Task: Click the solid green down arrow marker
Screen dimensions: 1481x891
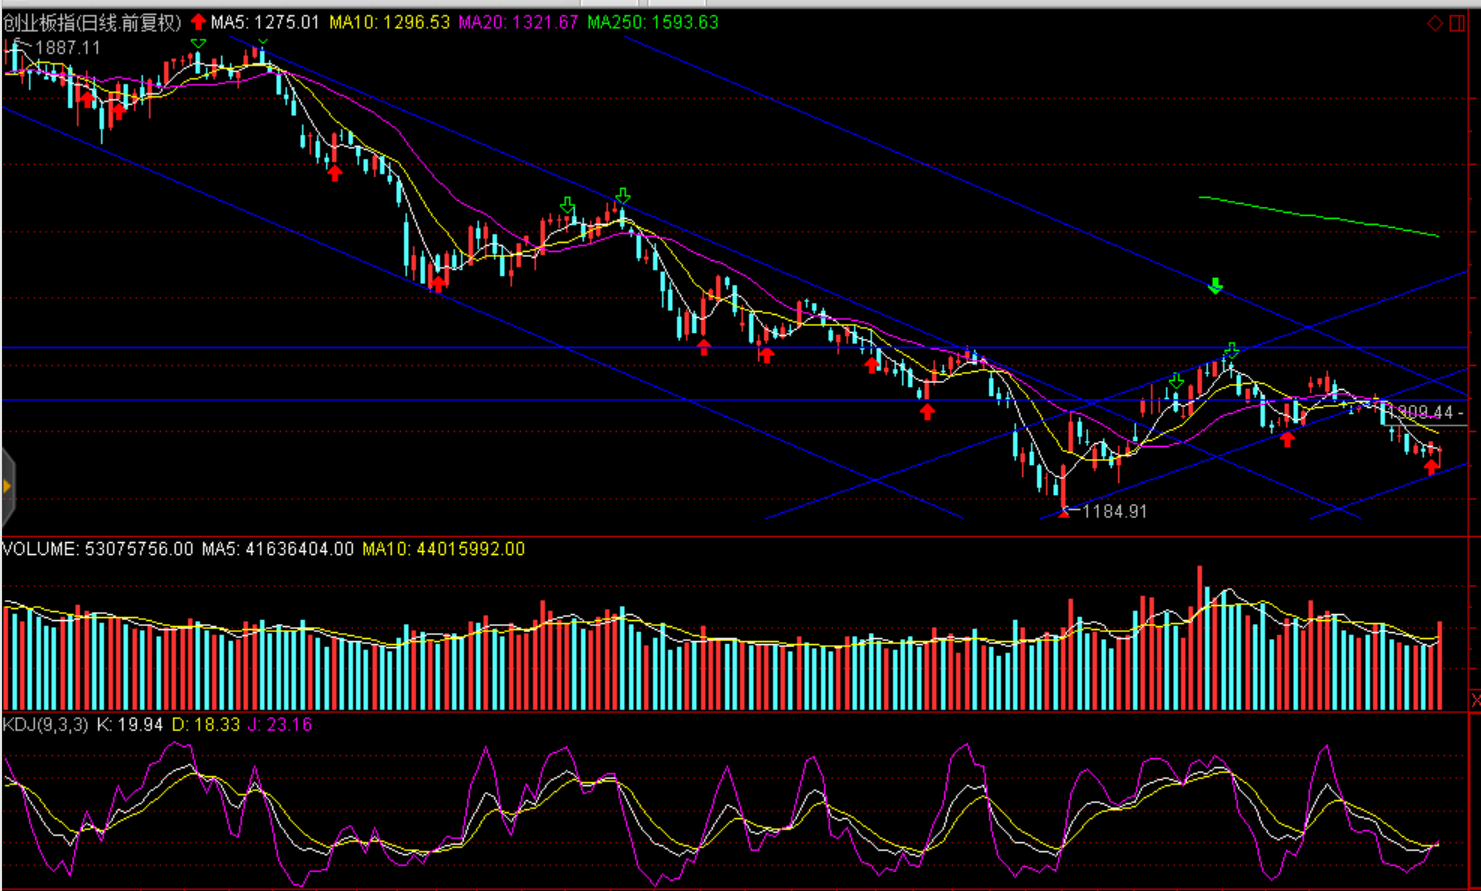Action: (x=1215, y=287)
